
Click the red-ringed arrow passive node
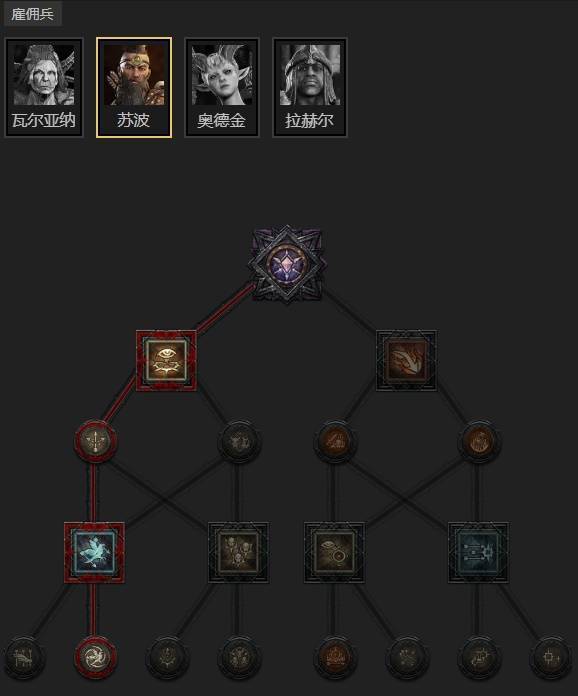[x=95, y=442]
